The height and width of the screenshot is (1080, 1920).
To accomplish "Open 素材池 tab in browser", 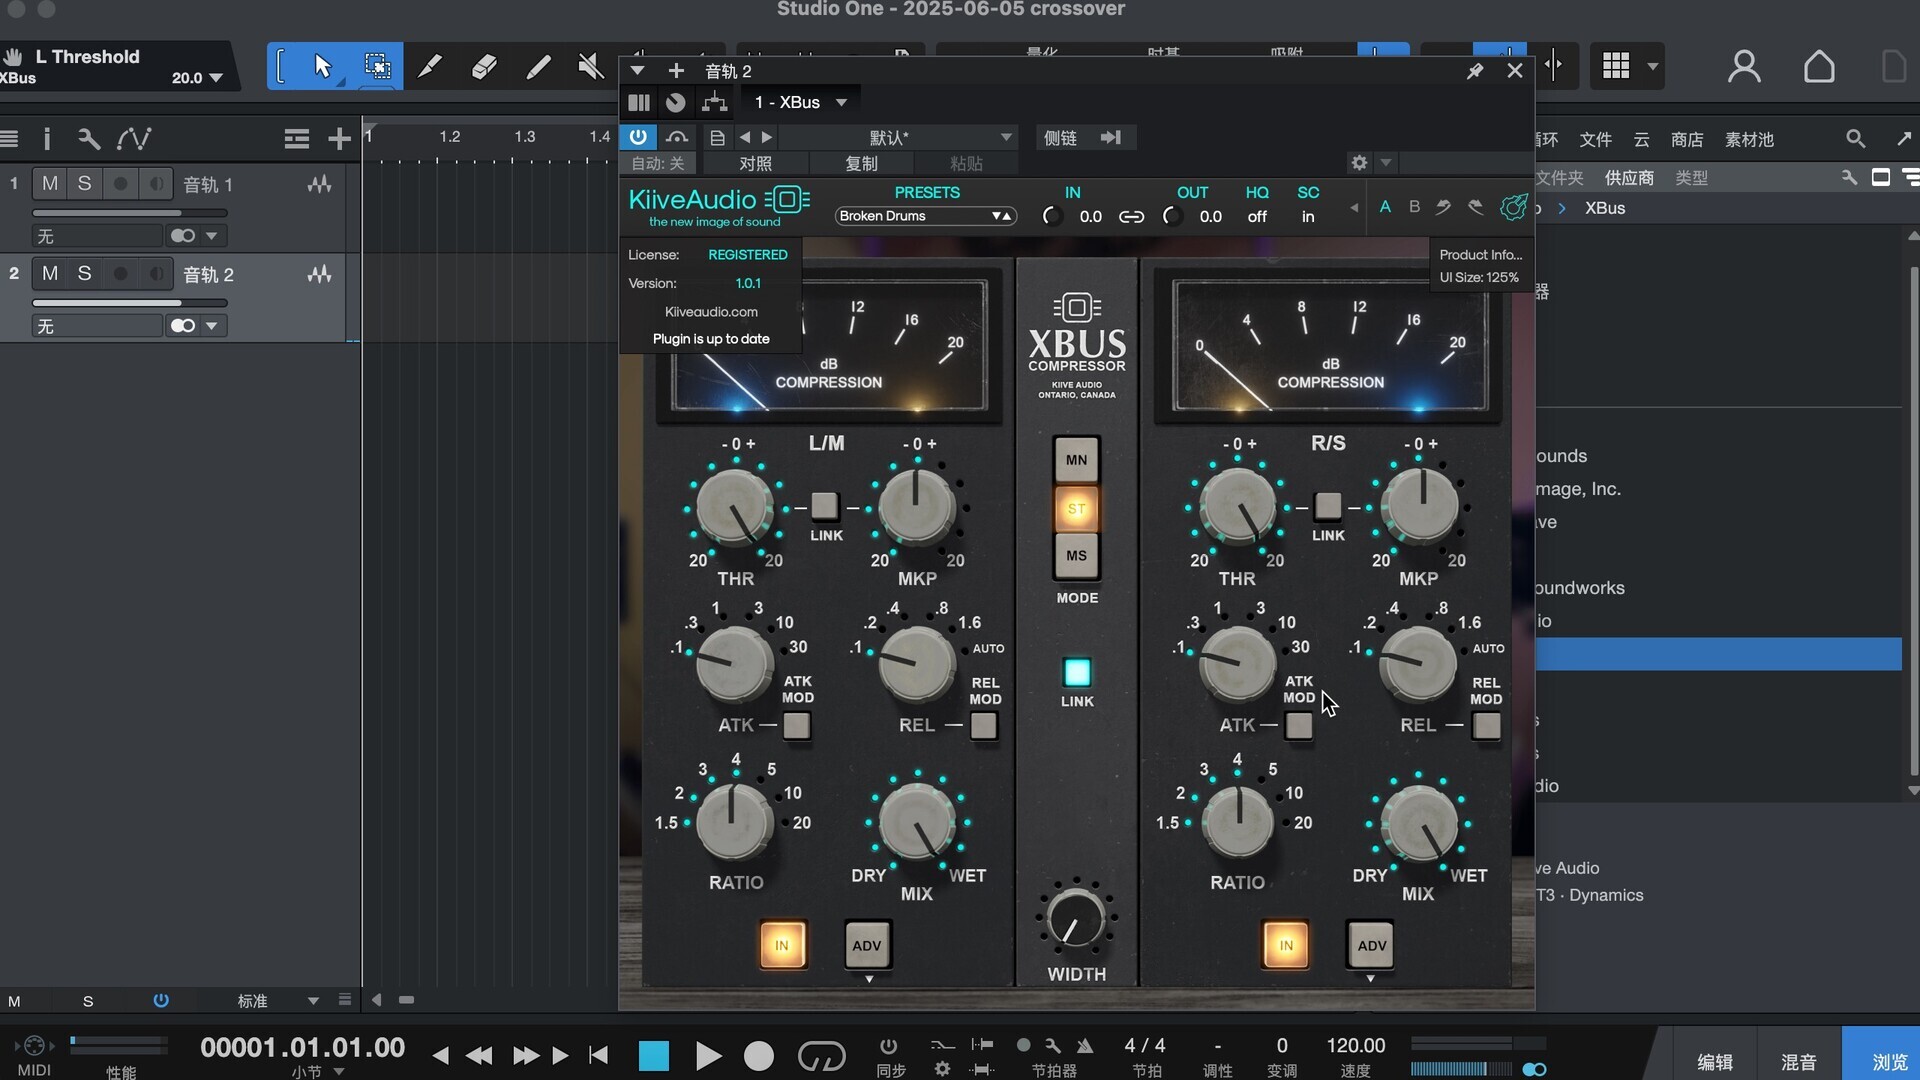I will click(1749, 140).
